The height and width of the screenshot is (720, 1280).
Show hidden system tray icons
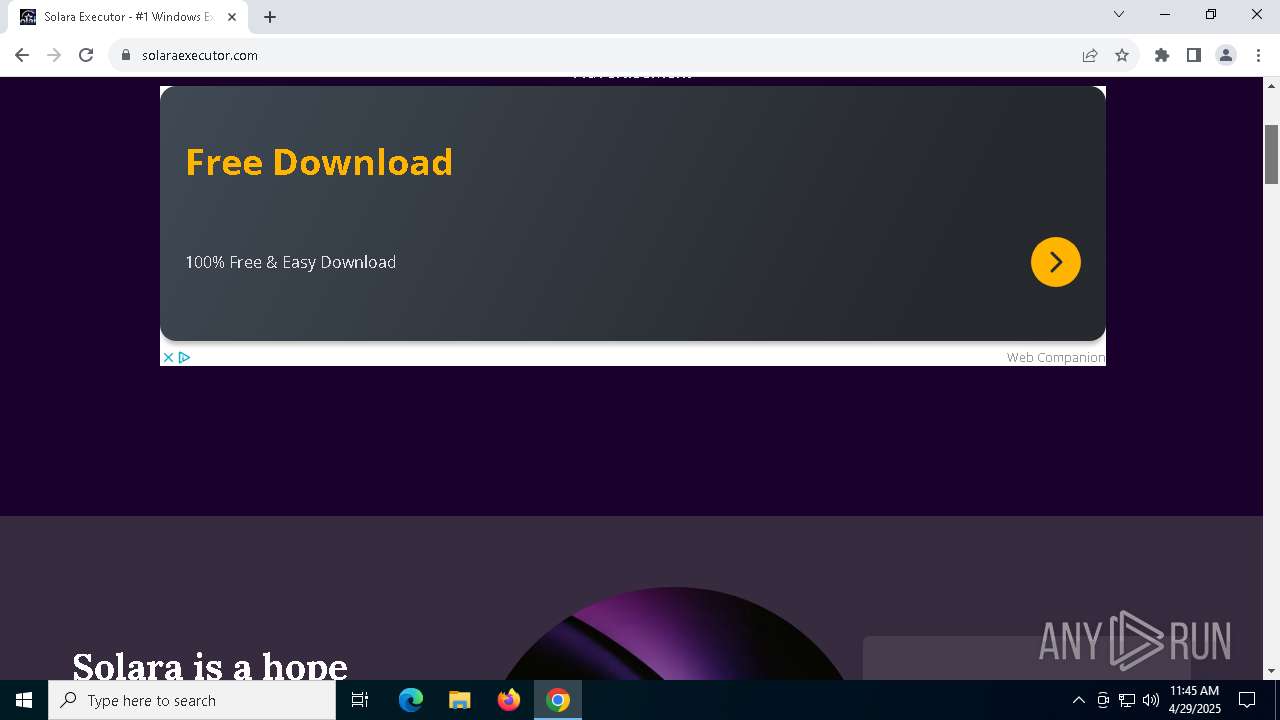coord(1078,700)
